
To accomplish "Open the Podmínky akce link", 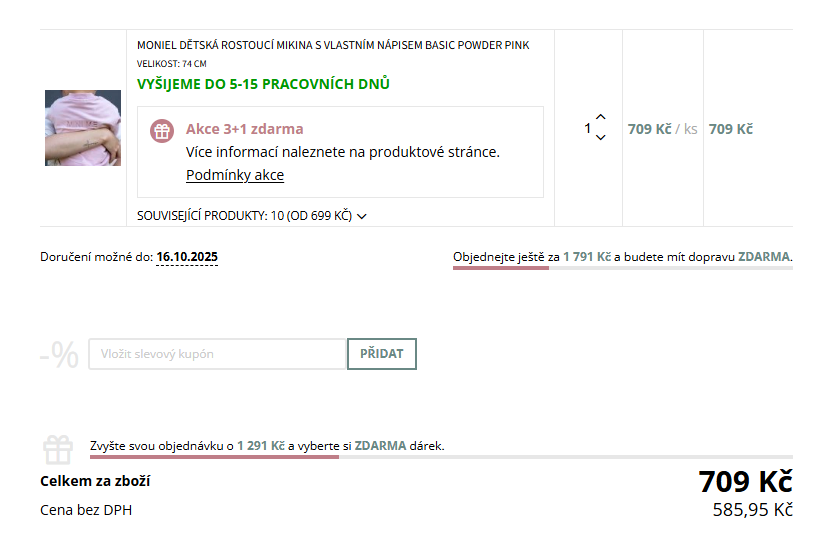I will point(235,175).
